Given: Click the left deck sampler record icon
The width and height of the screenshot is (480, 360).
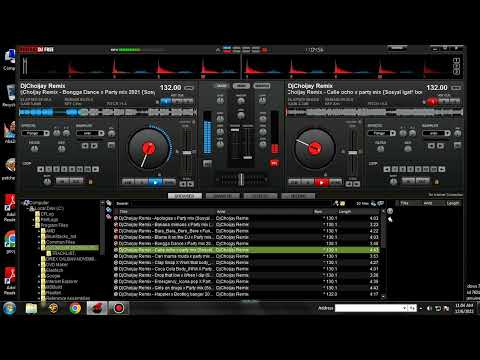Looking at the screenshot, I should 111,145.
